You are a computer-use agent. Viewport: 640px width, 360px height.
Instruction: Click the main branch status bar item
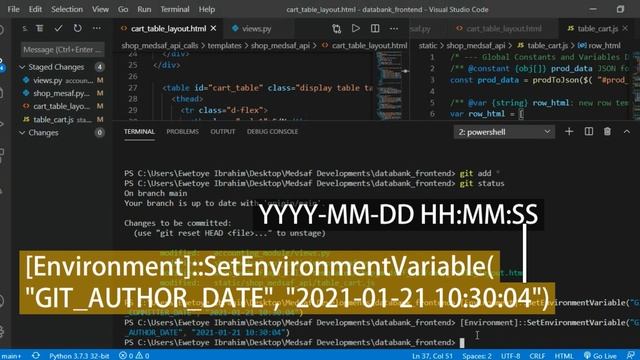11,356
